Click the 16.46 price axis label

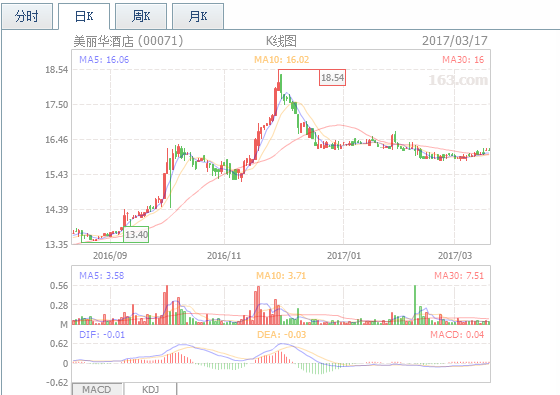coord(56,140)
